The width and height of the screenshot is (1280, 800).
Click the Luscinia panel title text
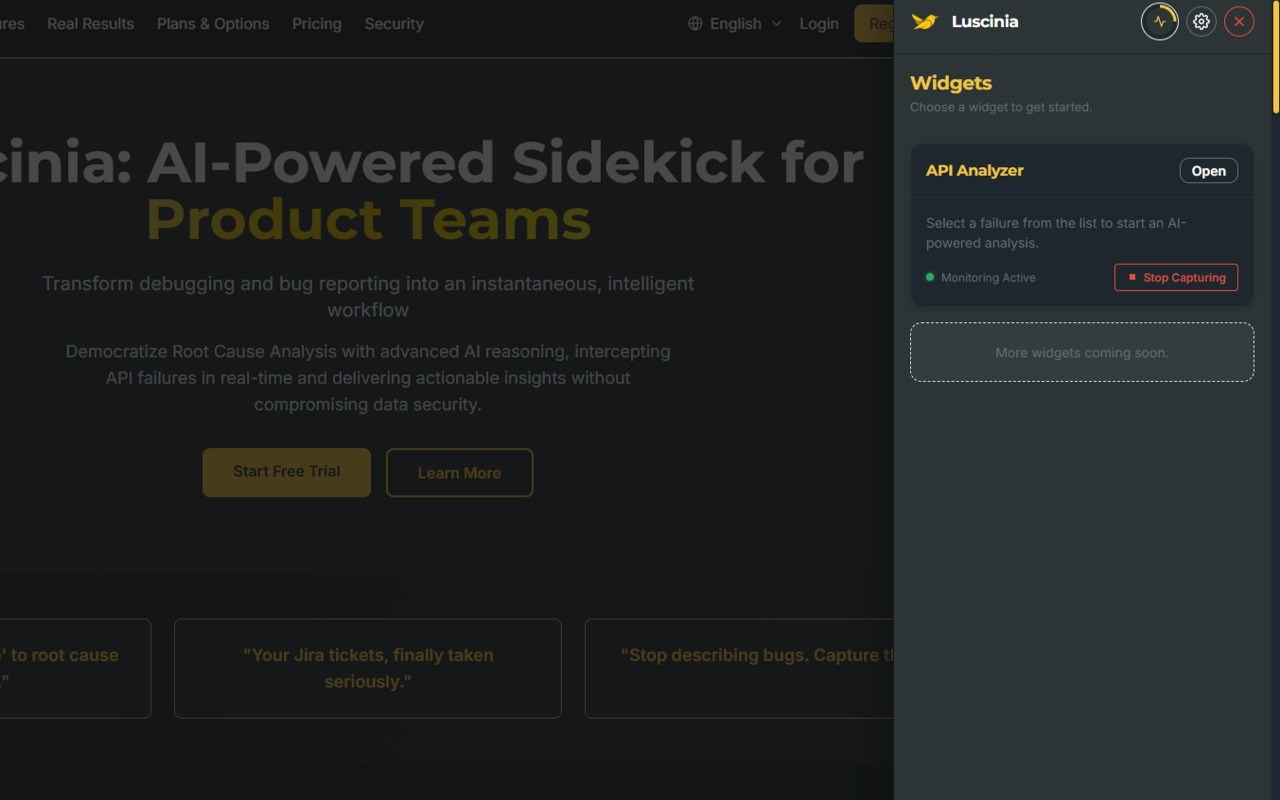(985, 21)
